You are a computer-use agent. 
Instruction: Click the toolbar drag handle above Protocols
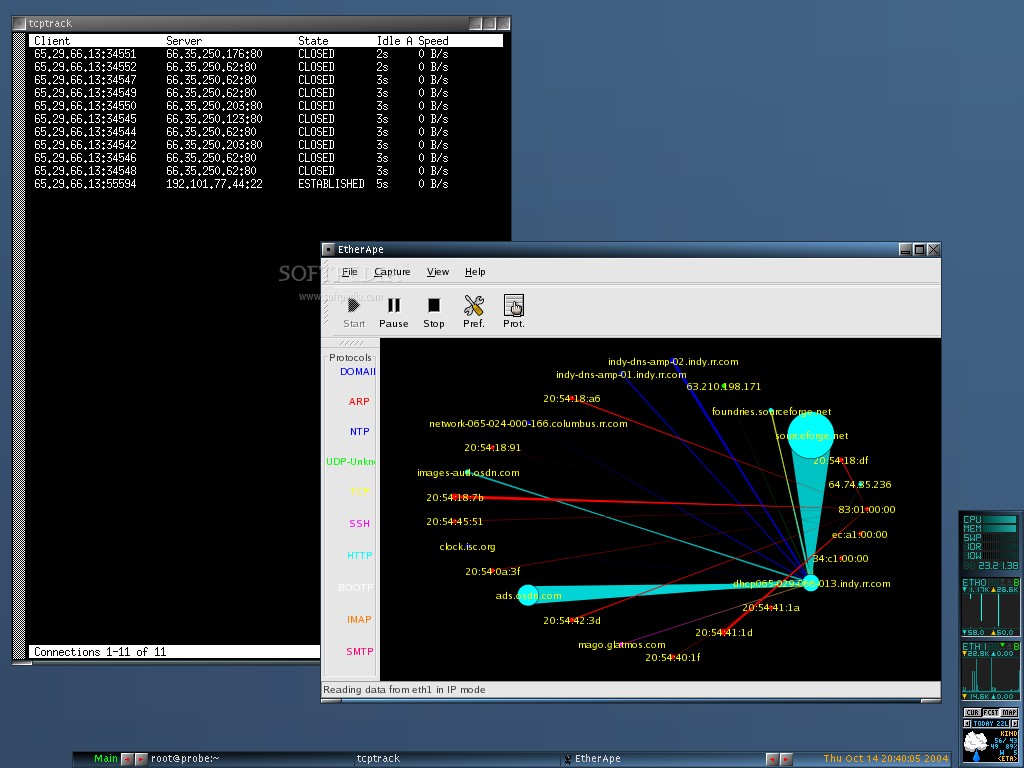[x=351, y=343]
